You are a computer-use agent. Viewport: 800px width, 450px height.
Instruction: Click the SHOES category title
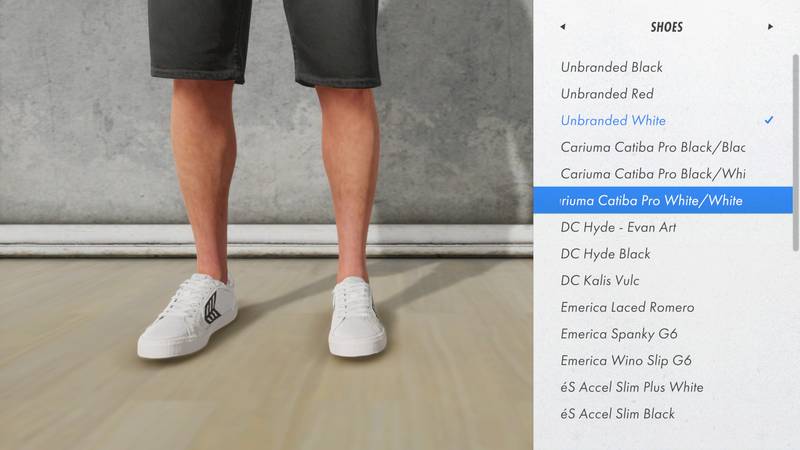[666, 27]
